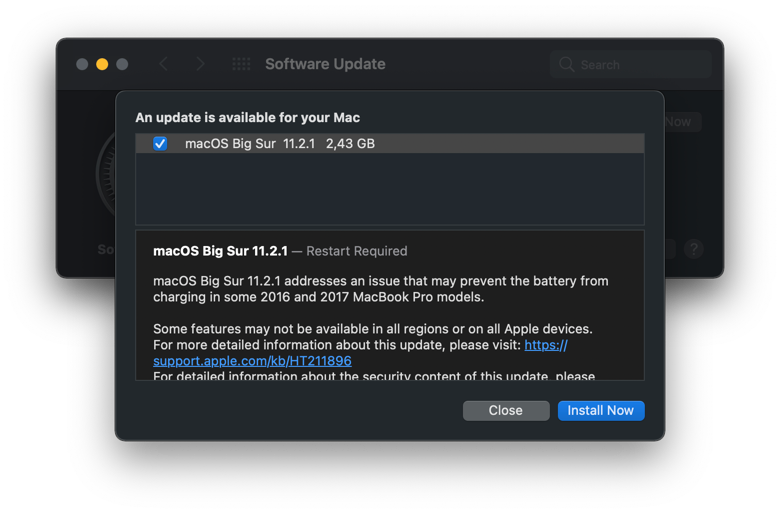Focus the Search input field

640,64
